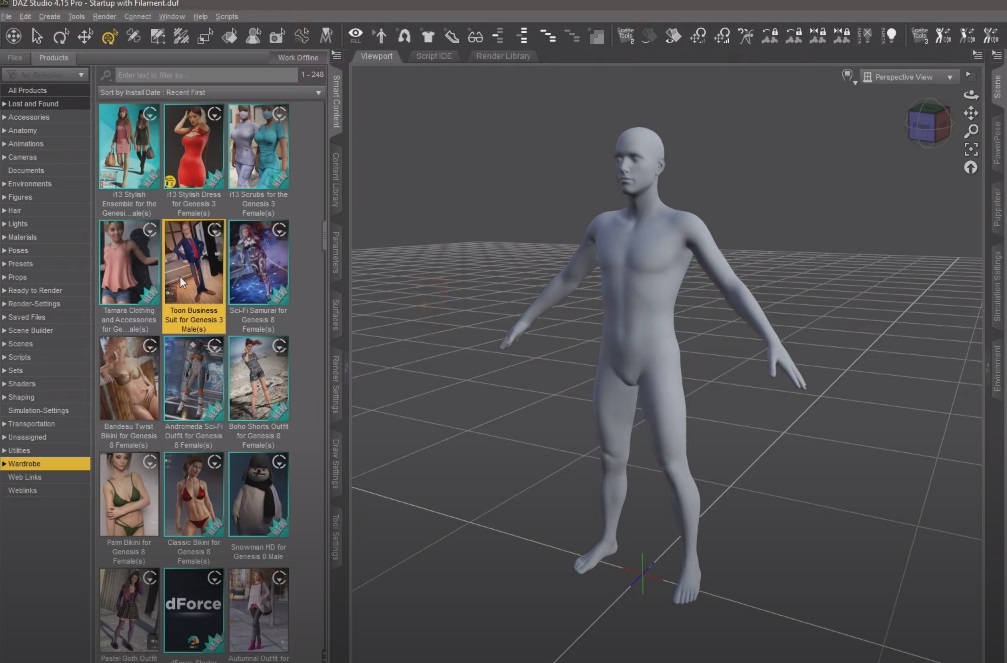Choose the Translate move tool
Screen dimensions: 1007x663
pos(85,37)
